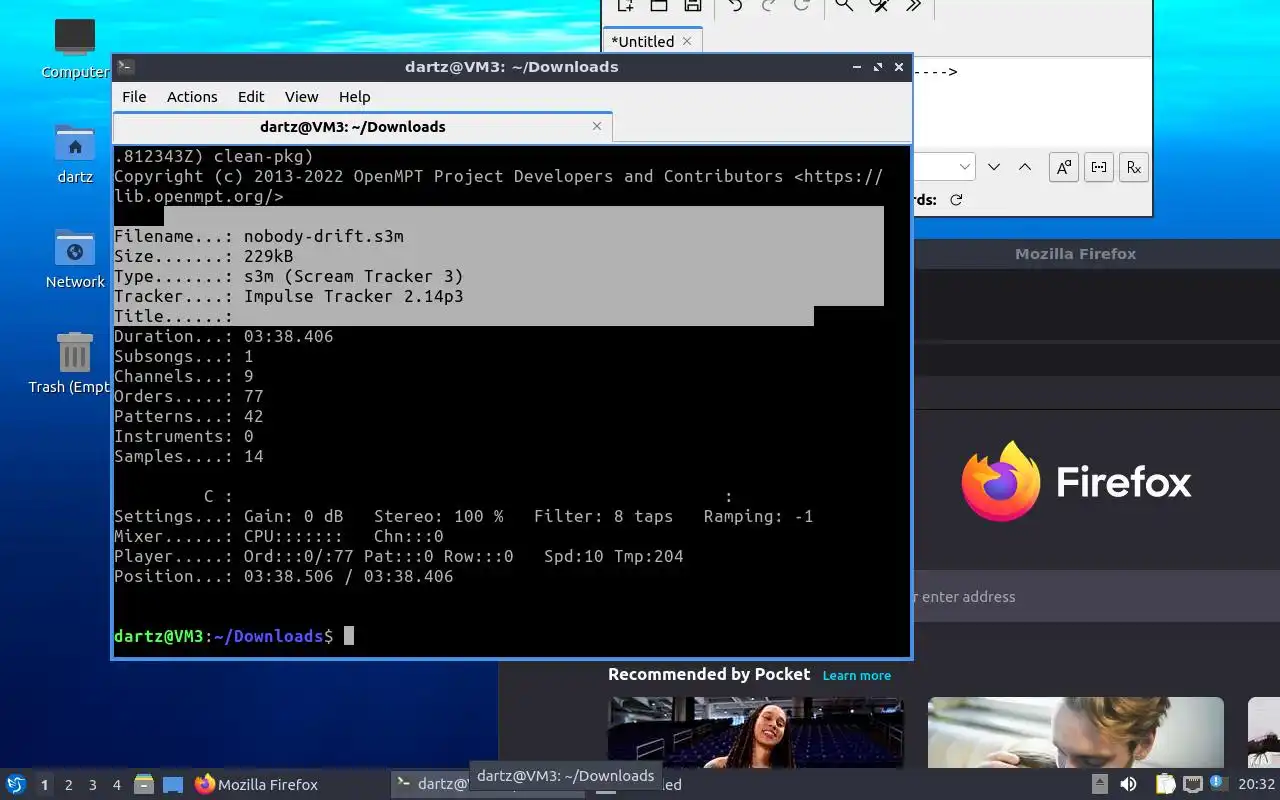Open the Actions menu in the terminal
This screenshot has height=800, width=1280.
[192, 97]
